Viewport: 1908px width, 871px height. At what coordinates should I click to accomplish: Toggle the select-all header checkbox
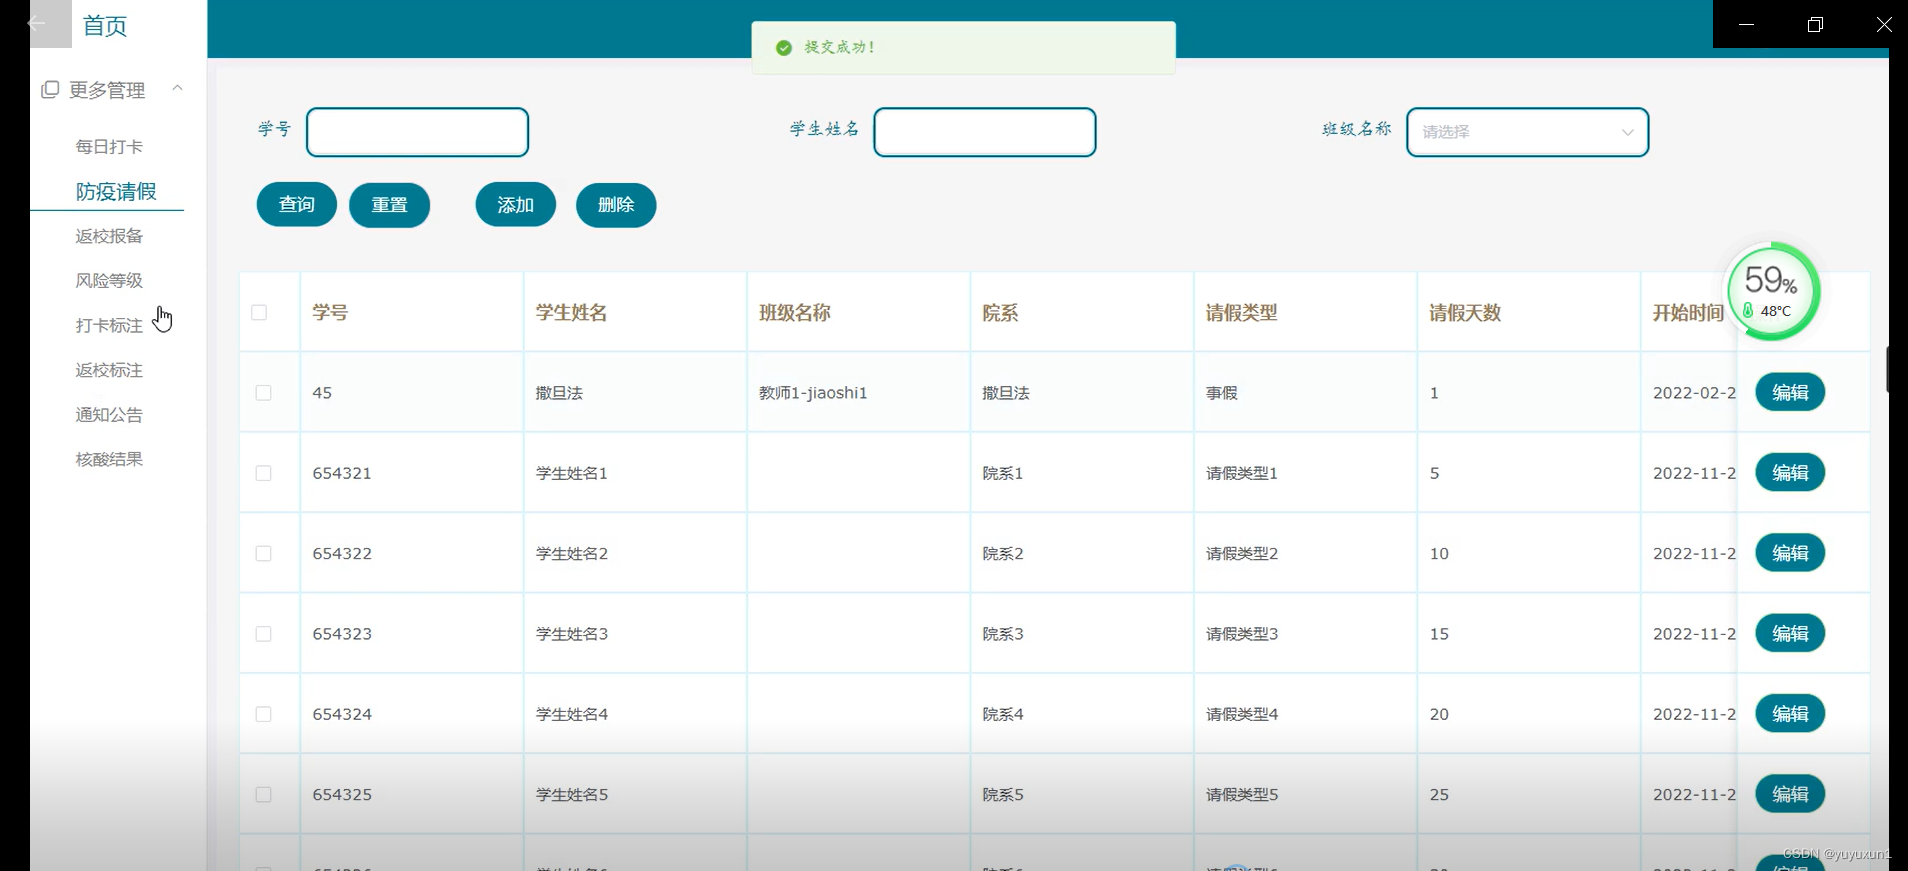(259, 312)
